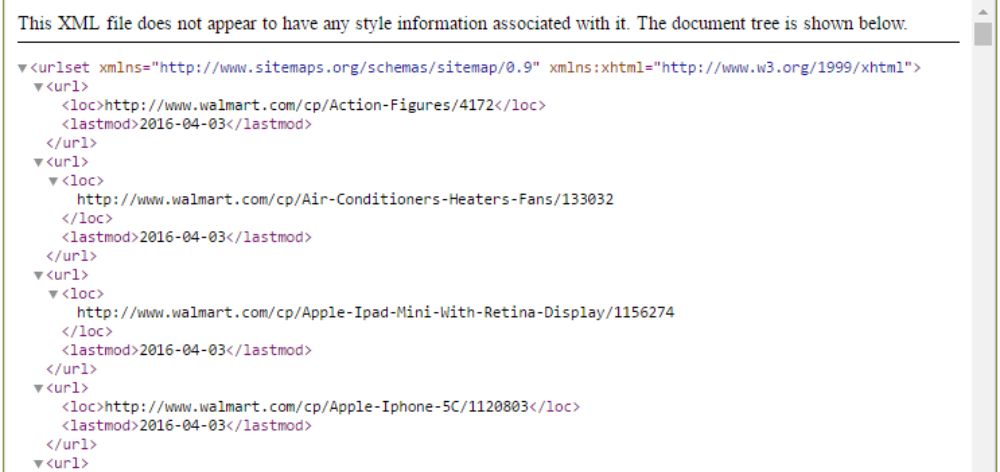Click the scrollbar track below the thumb
The width and height of the screenshot is (1000, 472).
pyautogui.click(x=983, y=255)
